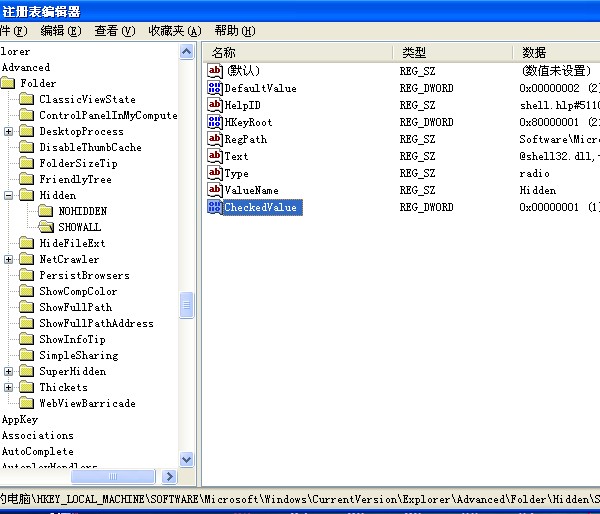Image resolution: width=600 pixels, height=514 pixels.
Task: Click the 'Hidden' data cell of ValueName
Action: pos(538,190)
